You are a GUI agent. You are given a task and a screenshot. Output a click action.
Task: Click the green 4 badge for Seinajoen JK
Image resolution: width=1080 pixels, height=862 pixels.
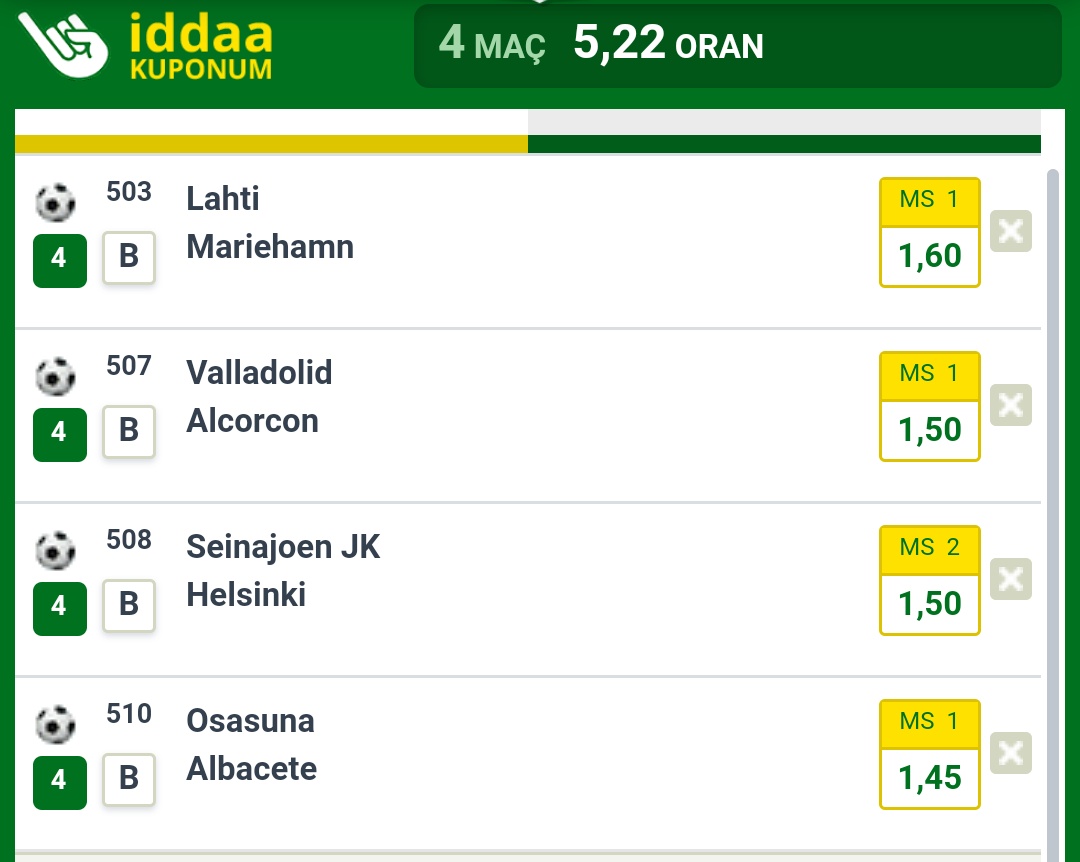point(60,608)
